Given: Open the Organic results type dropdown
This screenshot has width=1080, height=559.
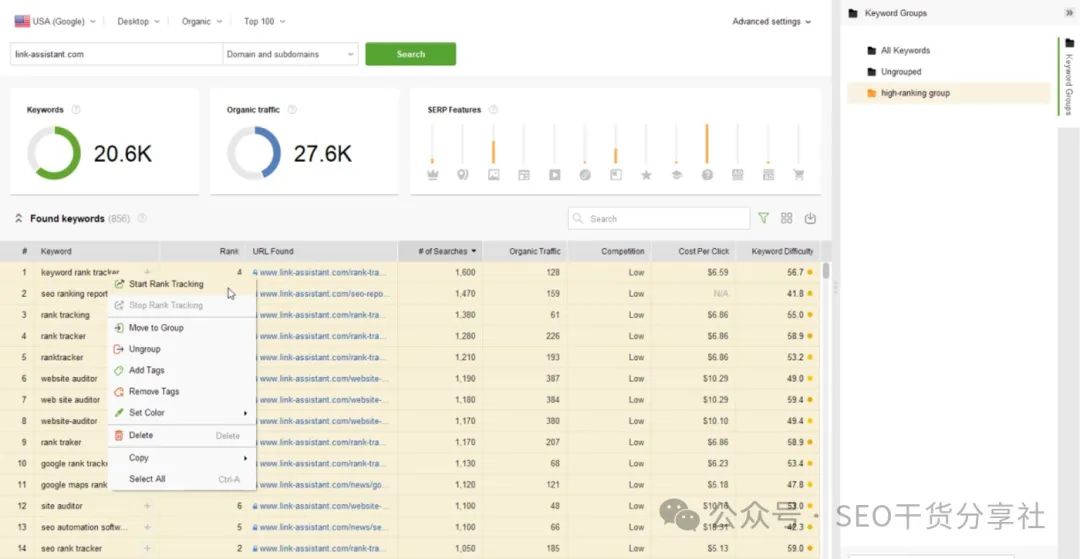Looking at the screenshot, I should point(202,21).
